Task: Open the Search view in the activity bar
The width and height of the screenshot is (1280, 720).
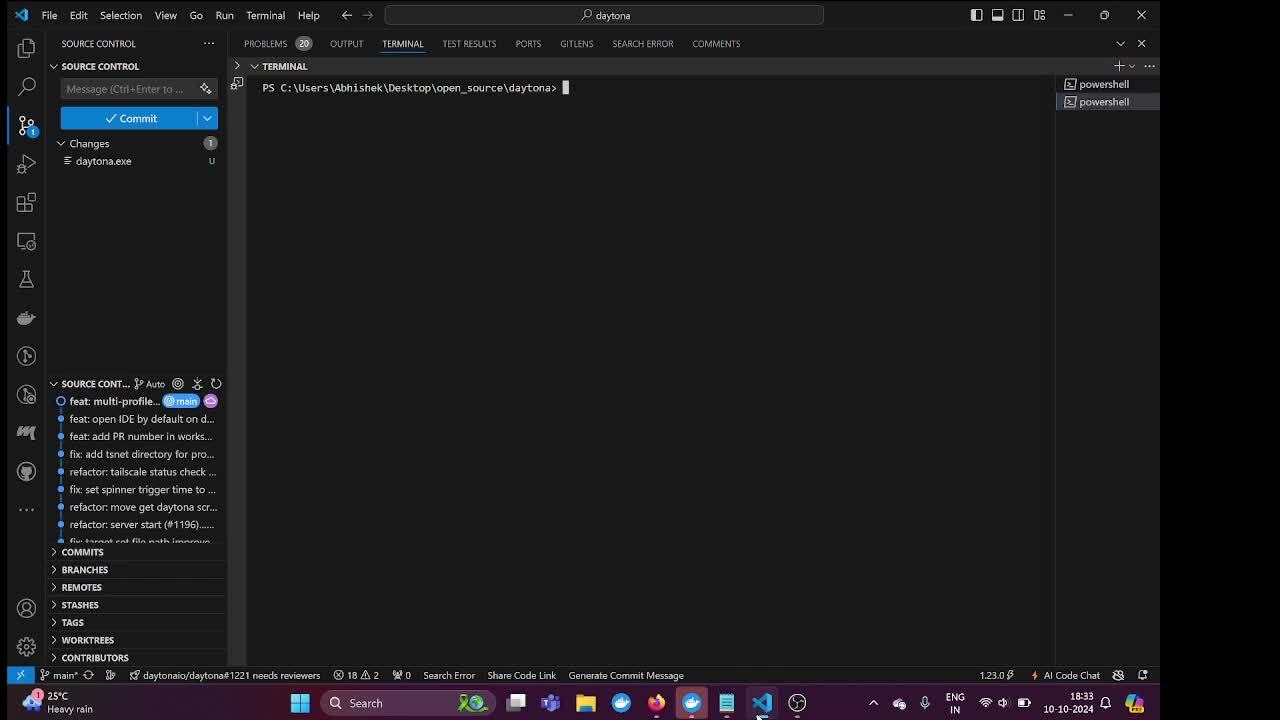Action: click(26, 86)
